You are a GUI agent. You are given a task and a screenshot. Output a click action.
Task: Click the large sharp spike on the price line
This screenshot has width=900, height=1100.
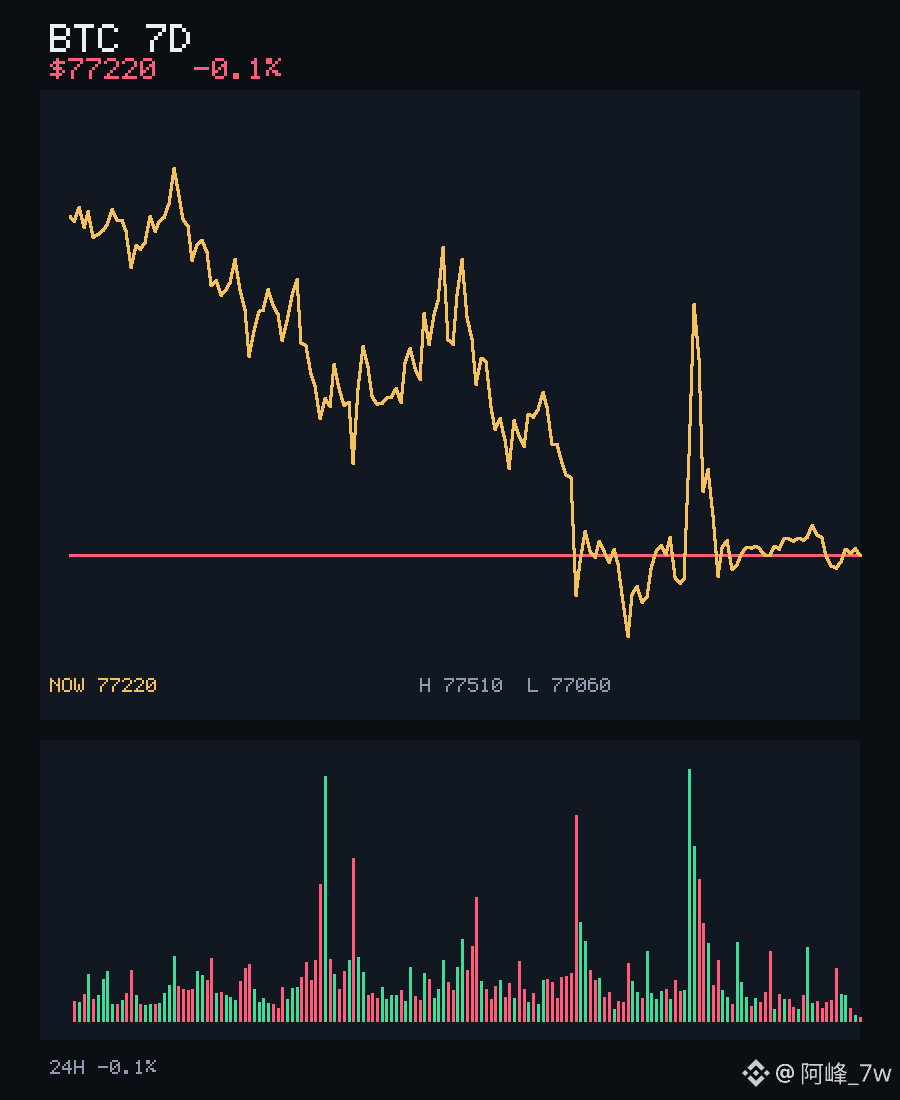(x=694, y=306)
